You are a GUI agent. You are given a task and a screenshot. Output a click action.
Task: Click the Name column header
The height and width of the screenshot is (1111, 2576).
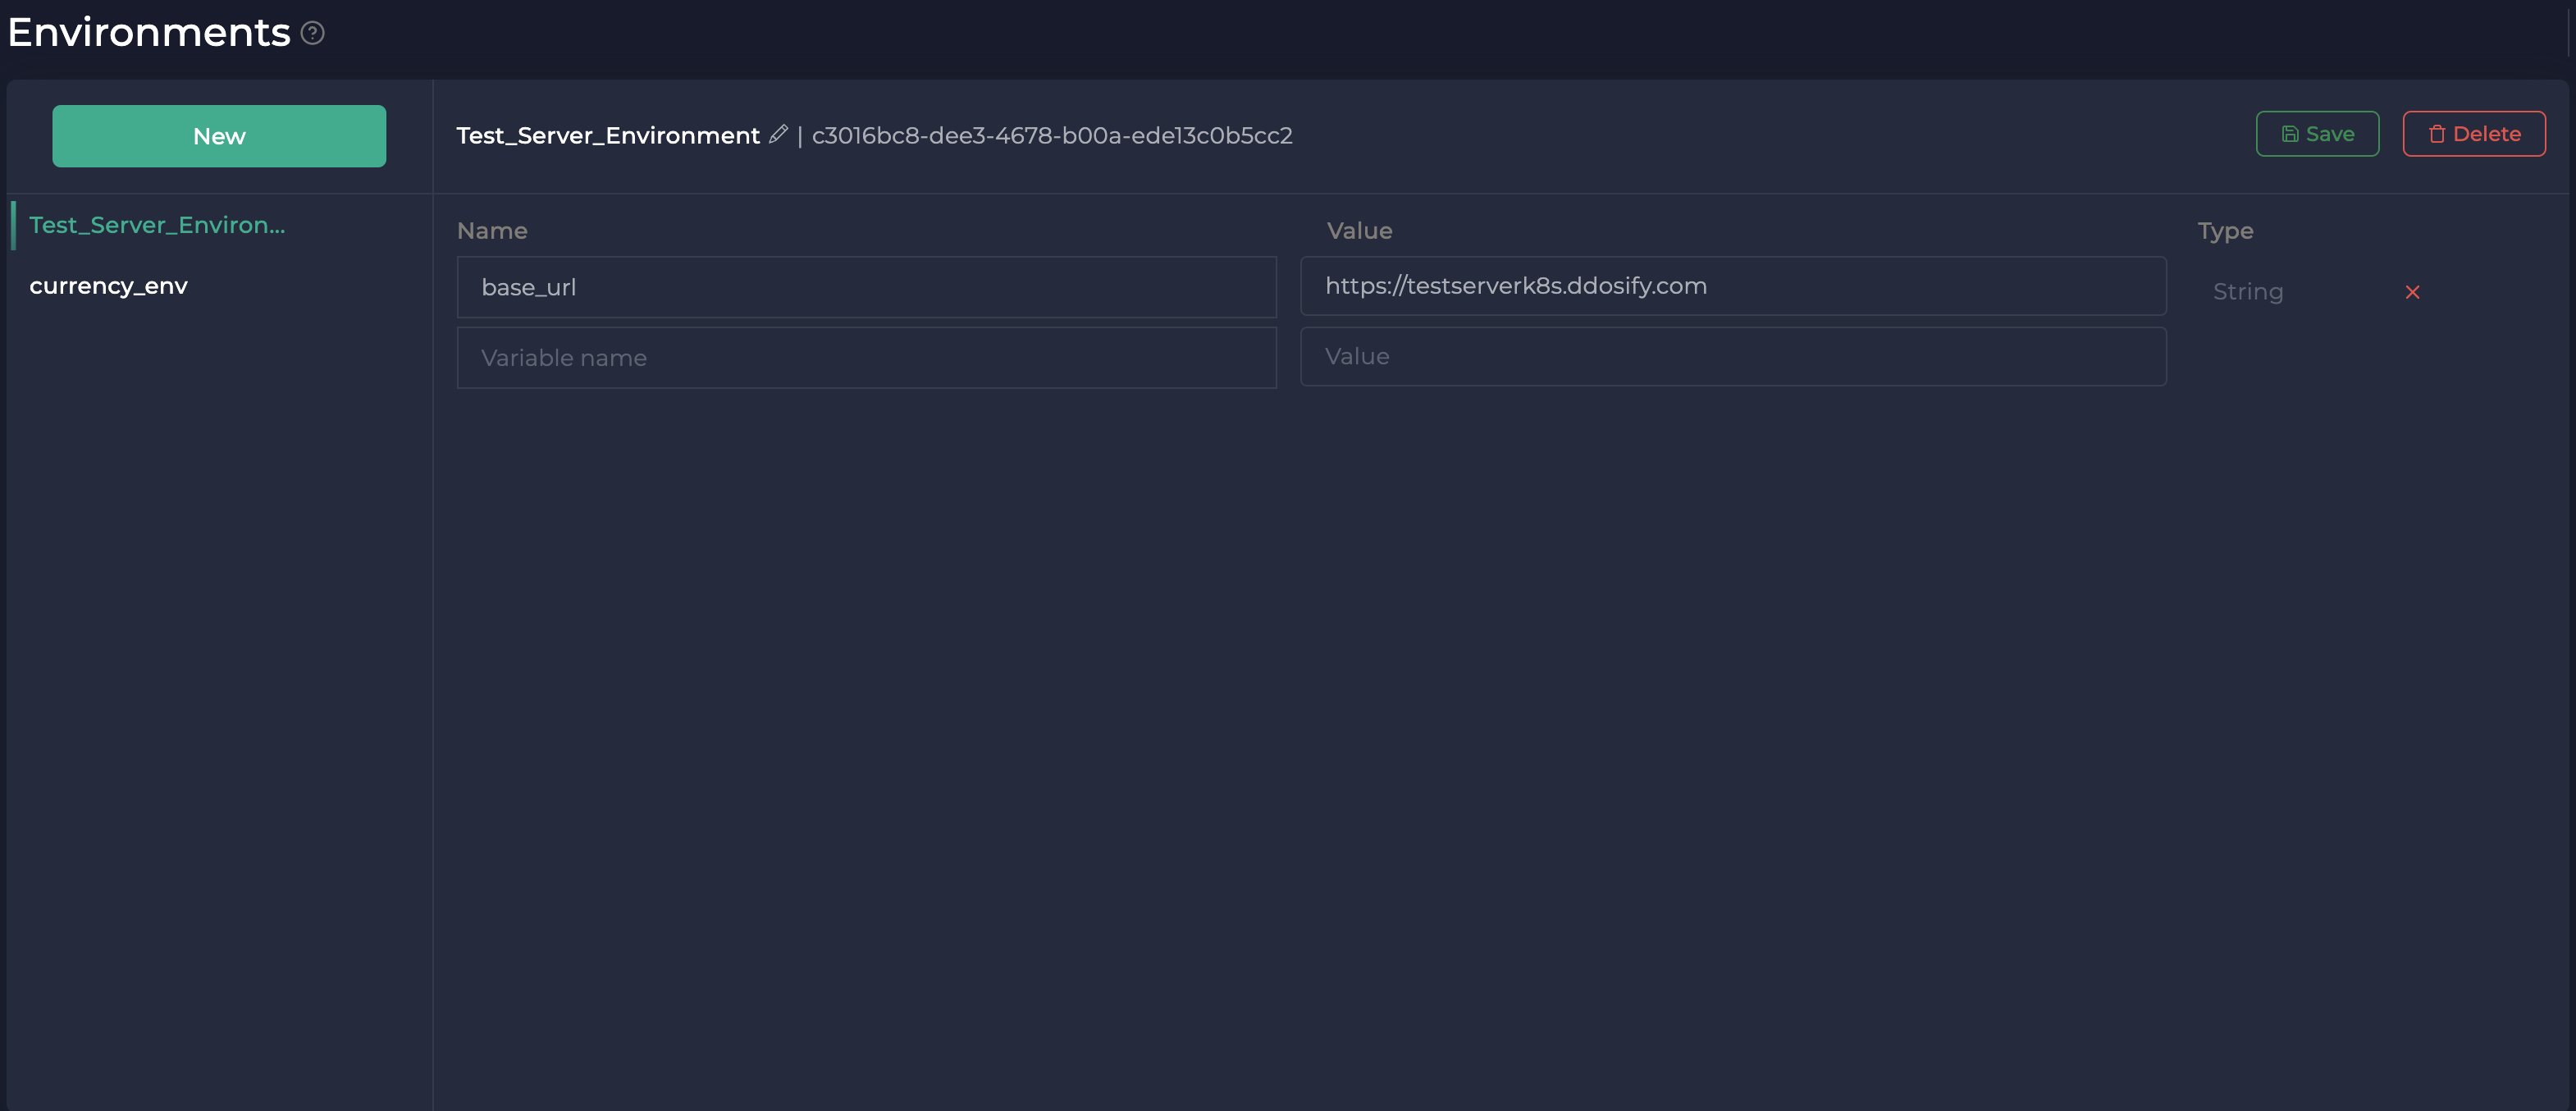pos(492,230)
